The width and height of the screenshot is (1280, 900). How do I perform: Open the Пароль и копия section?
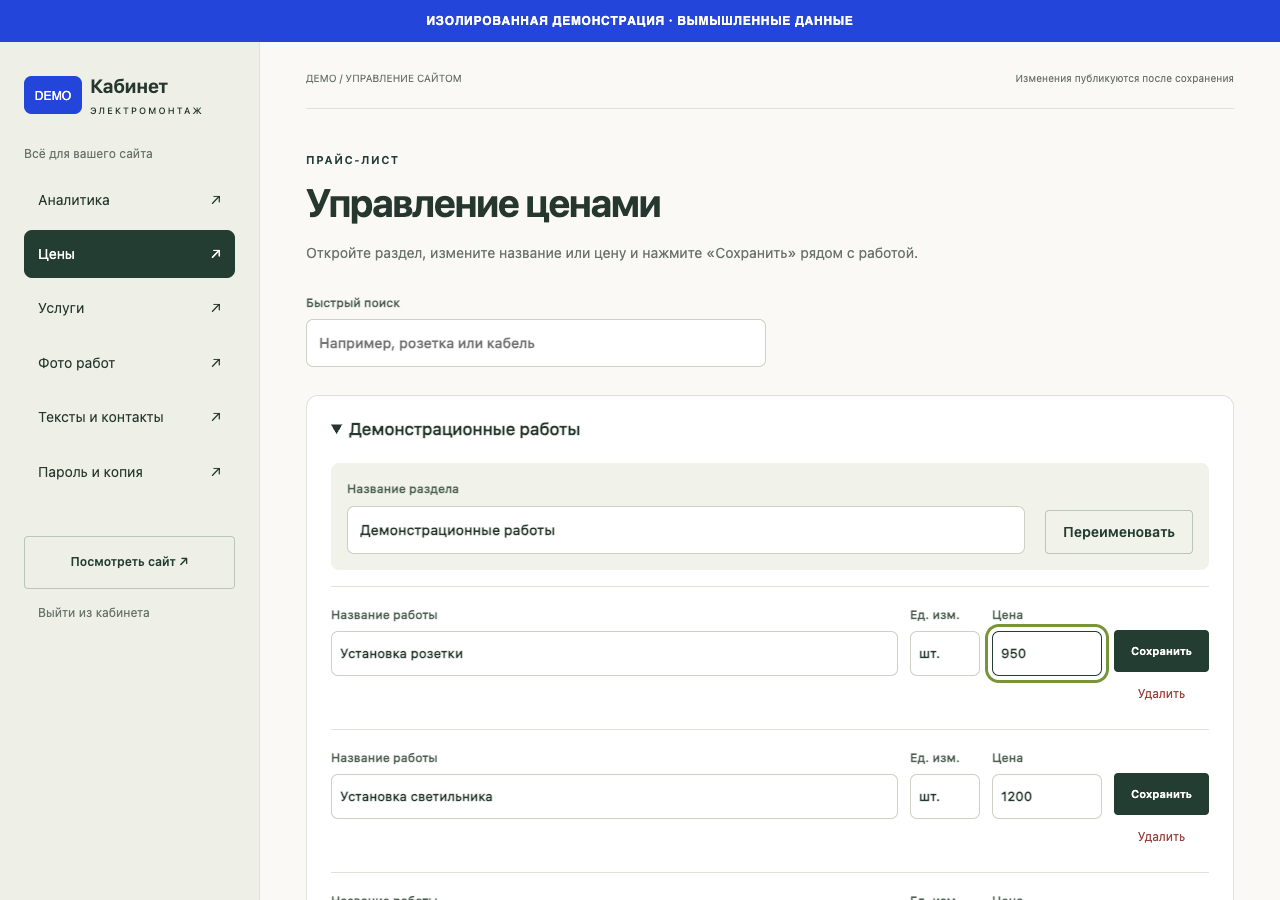[x=129, y=472]
